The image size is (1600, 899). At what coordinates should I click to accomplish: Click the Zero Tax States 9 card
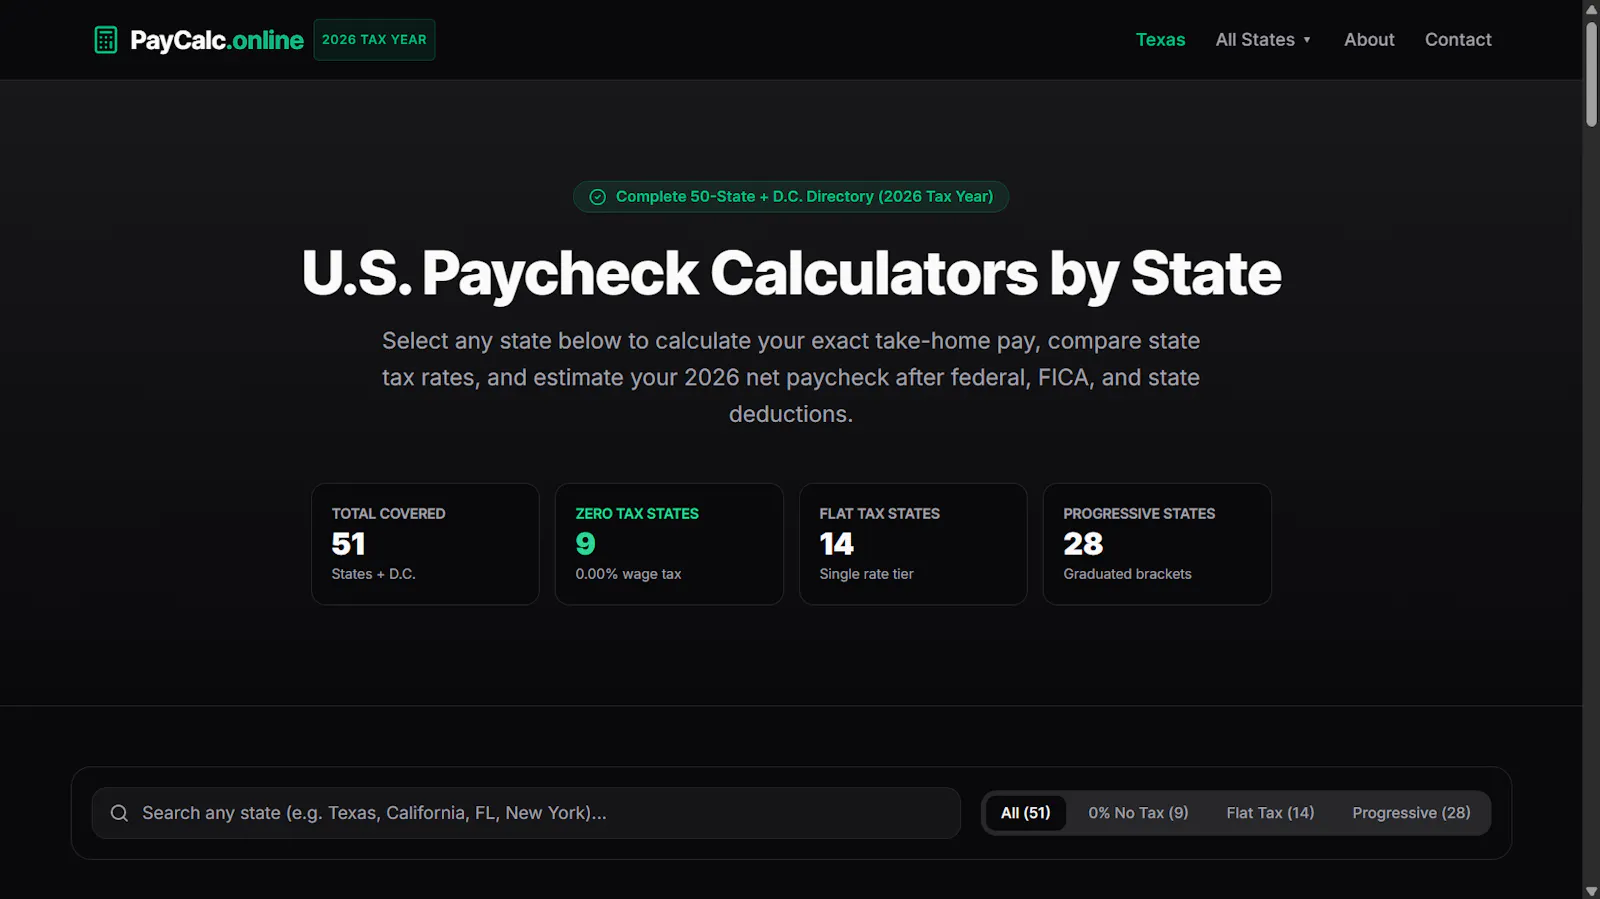point(669,544)
